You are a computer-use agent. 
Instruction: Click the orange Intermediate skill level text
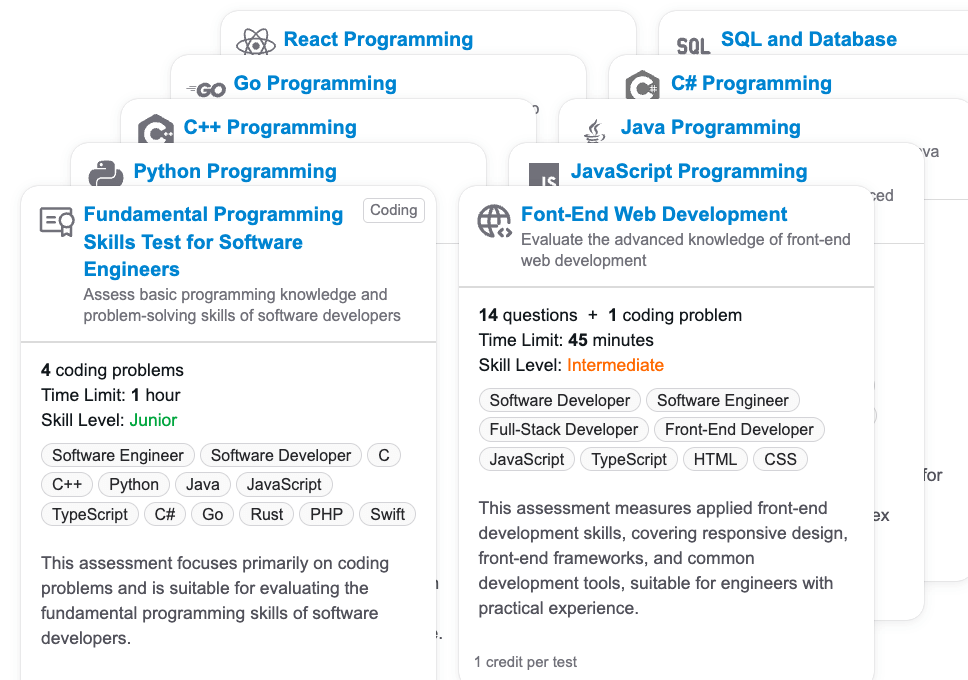pos(615,365)
